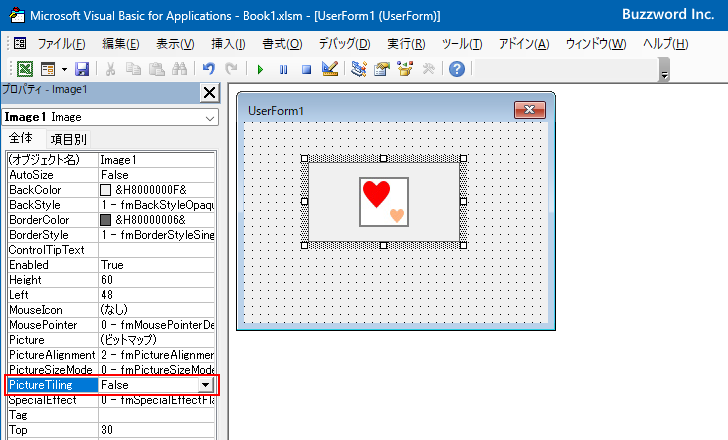Switch to the 全体 tab
This screenshot has height=440, width=728.
[x=21, y=138]
